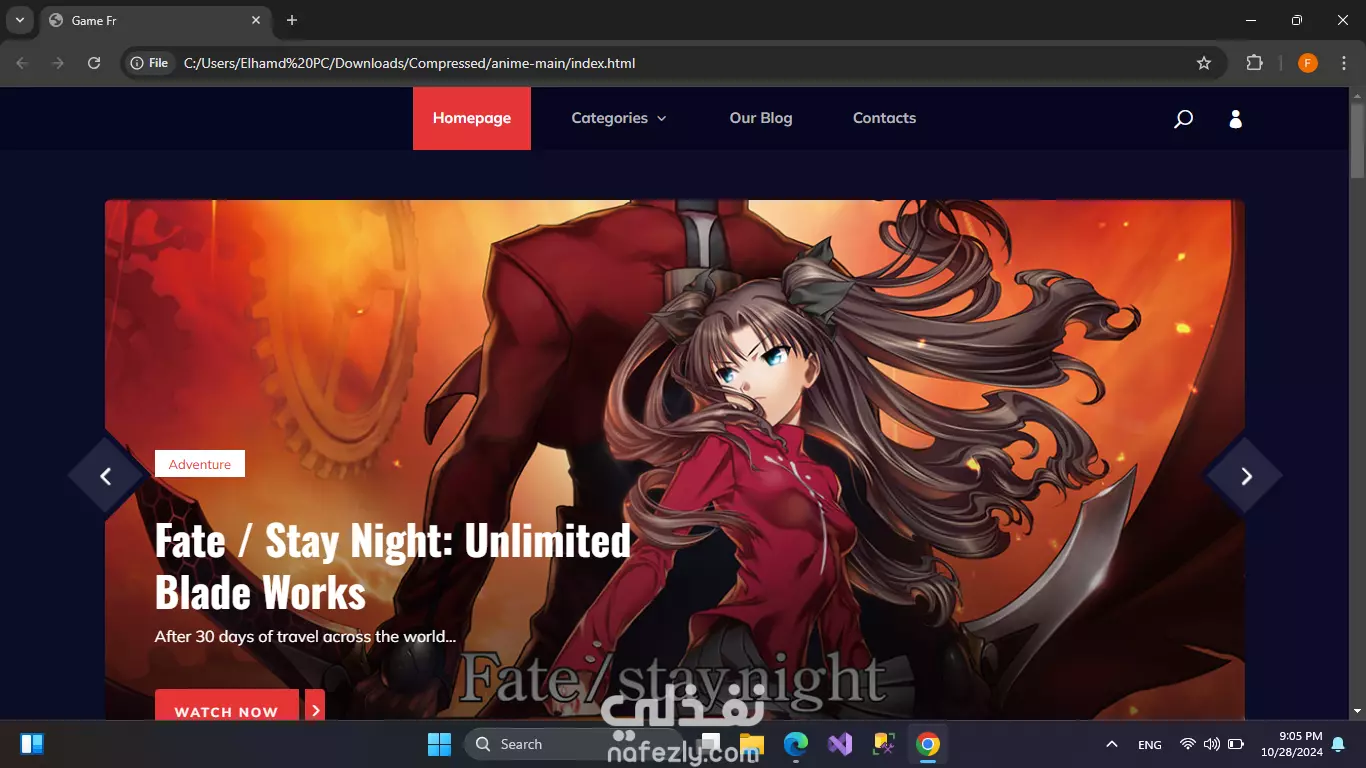Click the browser forward arrow
1366x768 pixels.
point(58,63)
